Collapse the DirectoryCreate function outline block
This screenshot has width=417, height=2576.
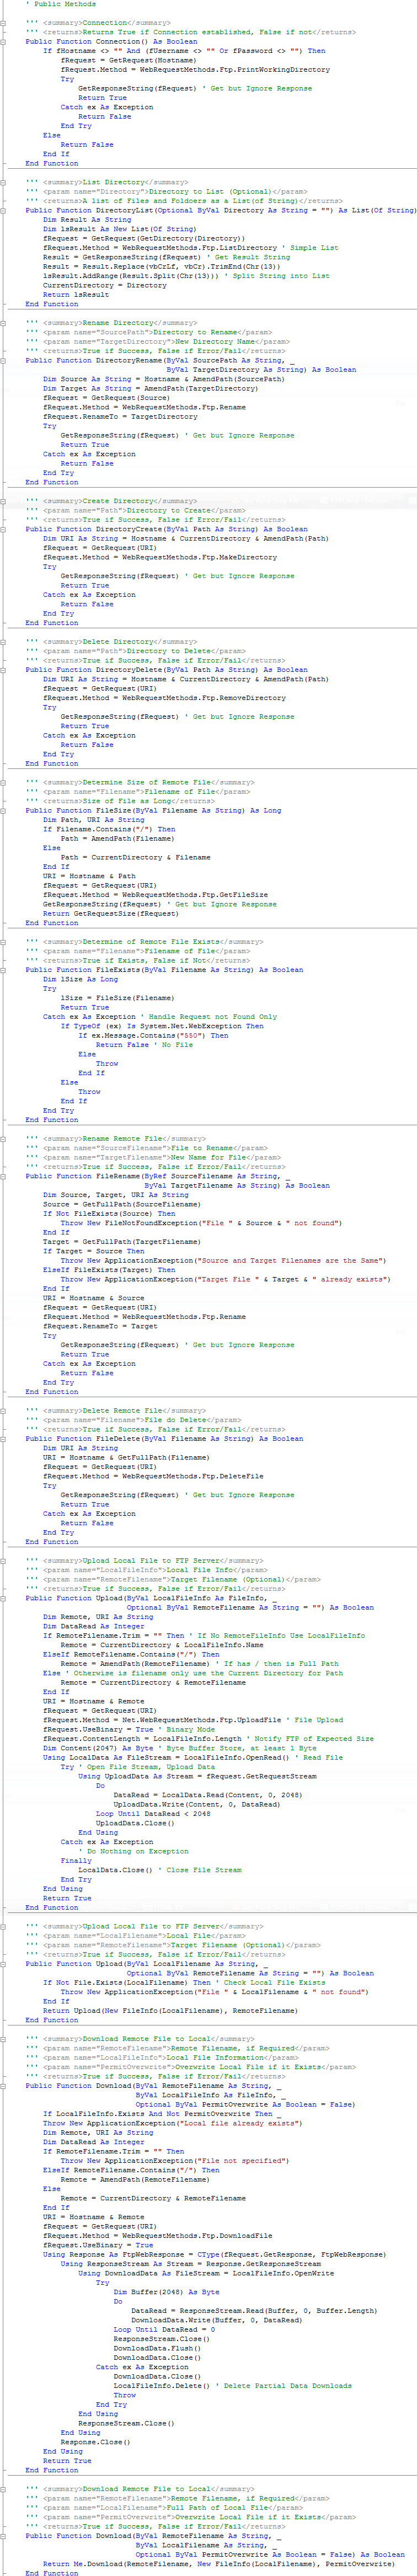point(4,529)
